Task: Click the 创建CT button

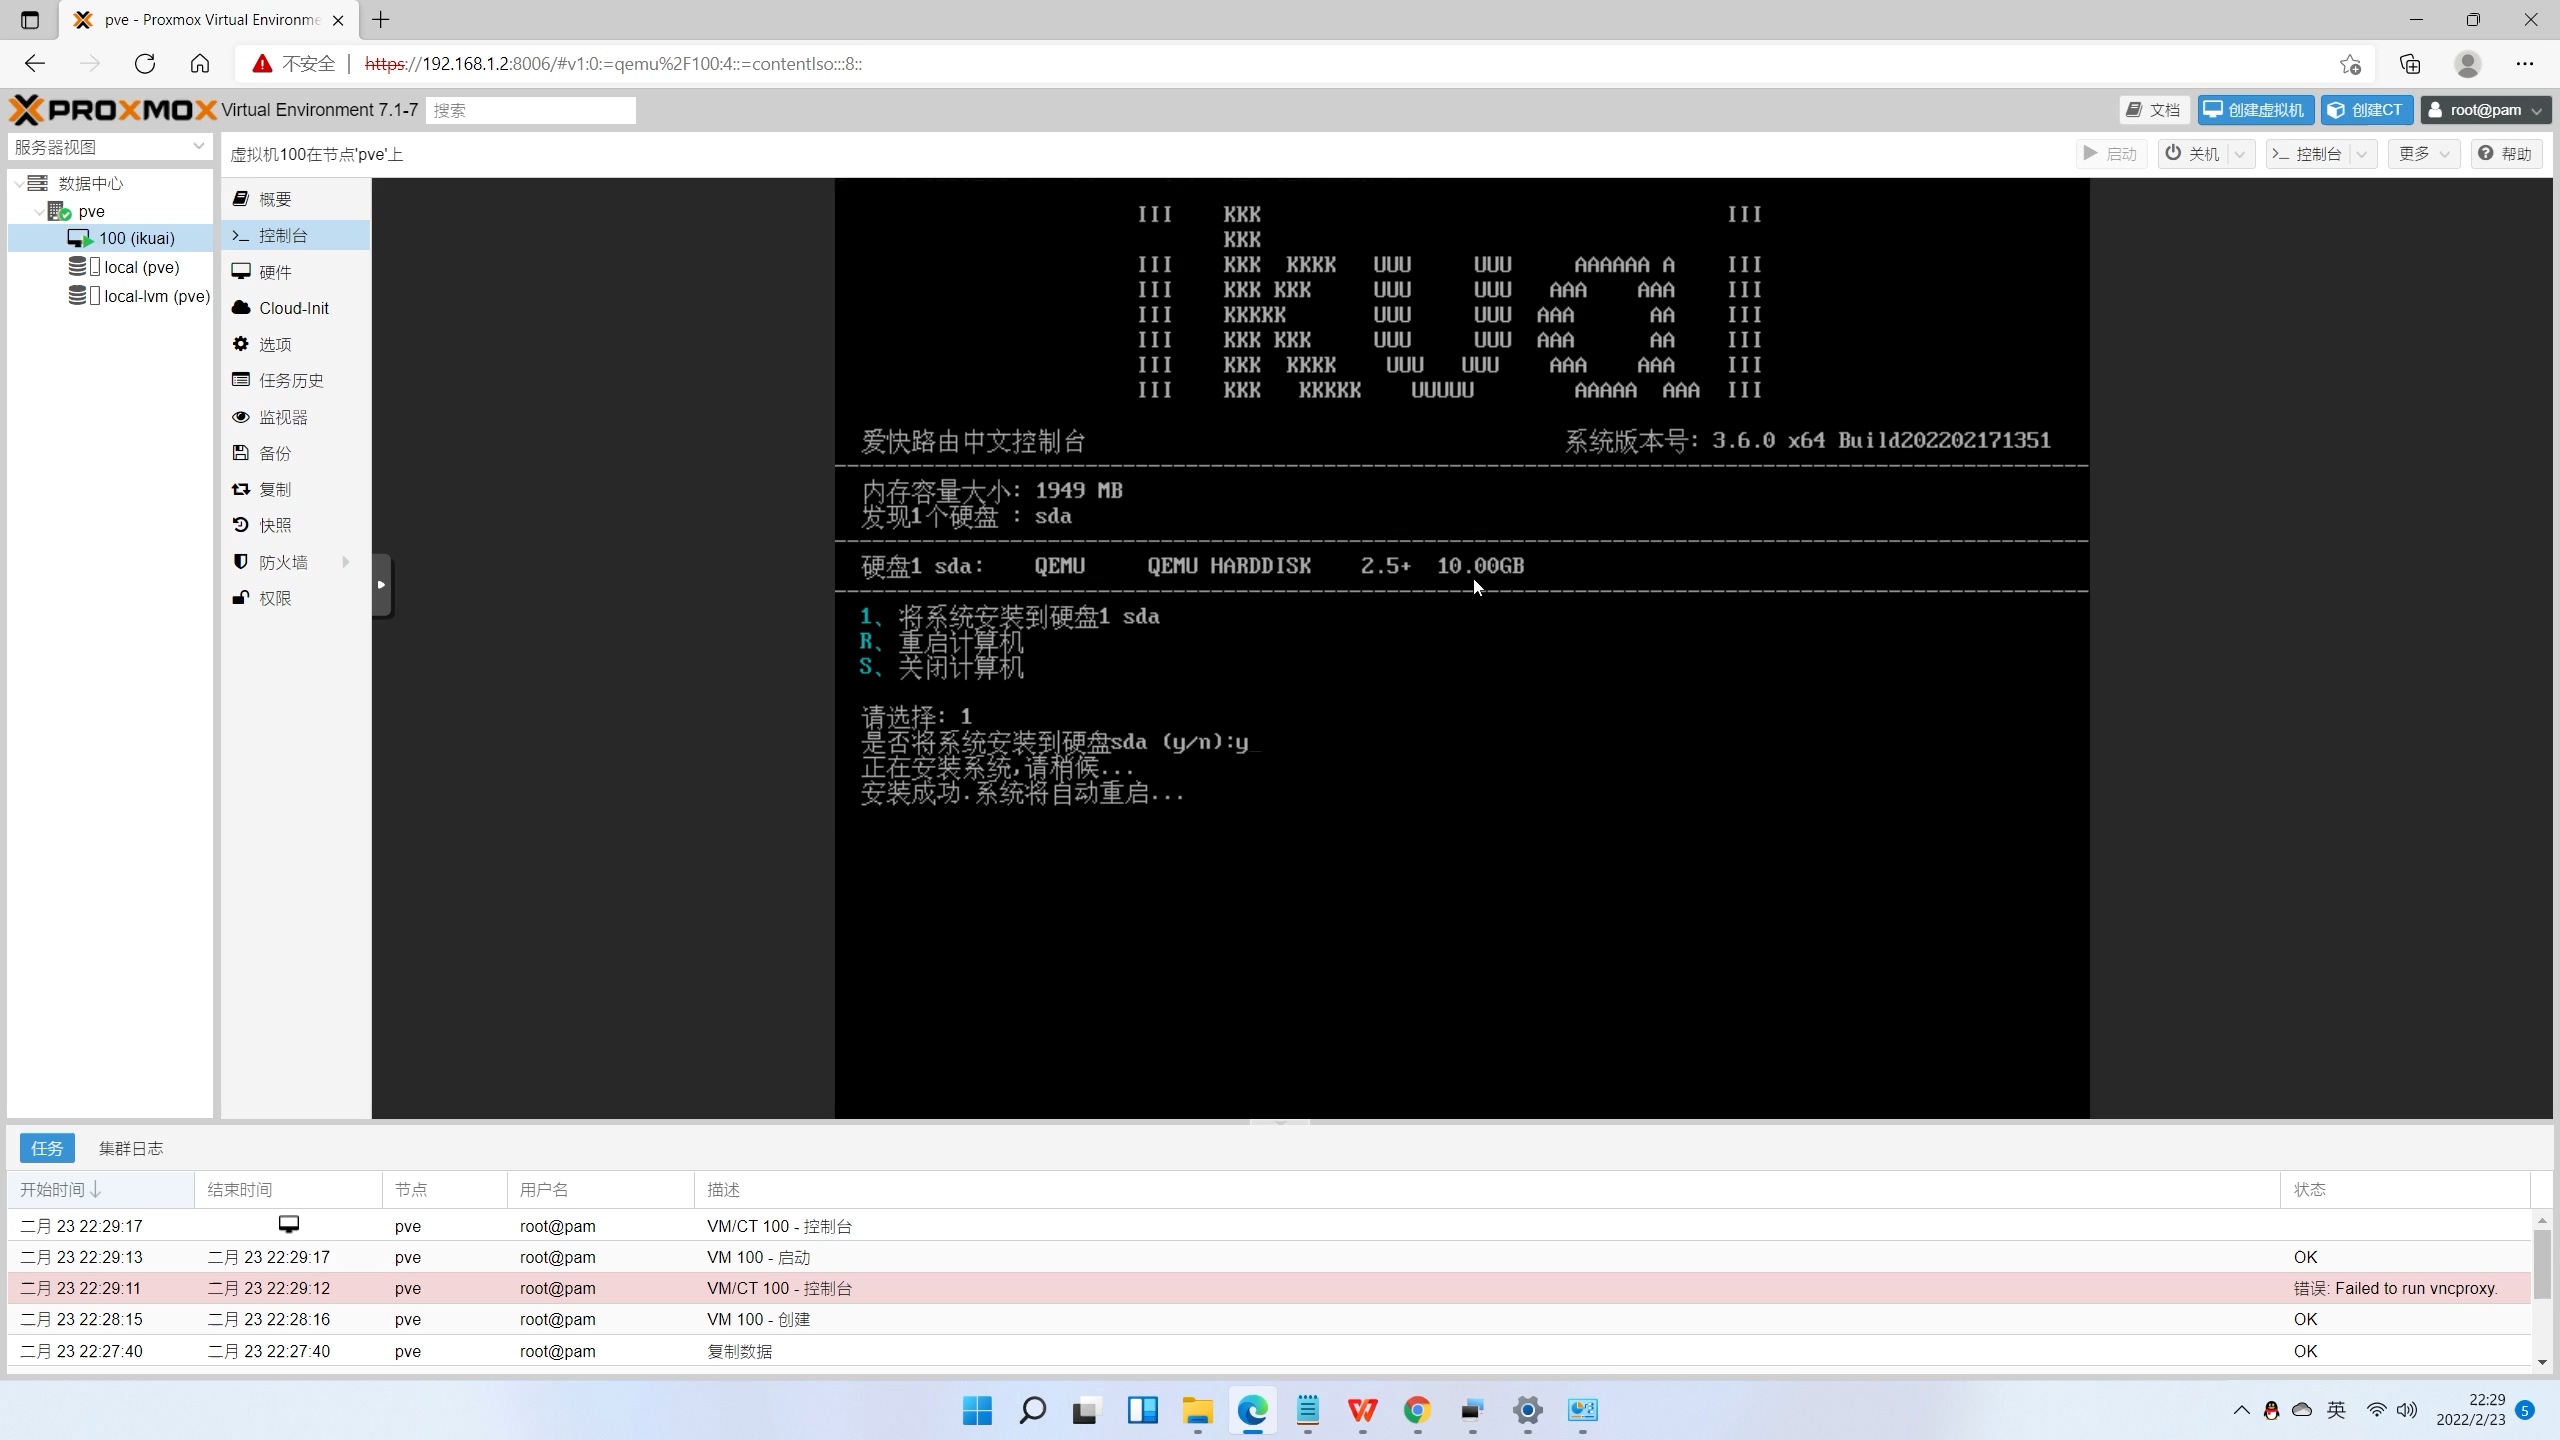Action: pos(2365,110)
